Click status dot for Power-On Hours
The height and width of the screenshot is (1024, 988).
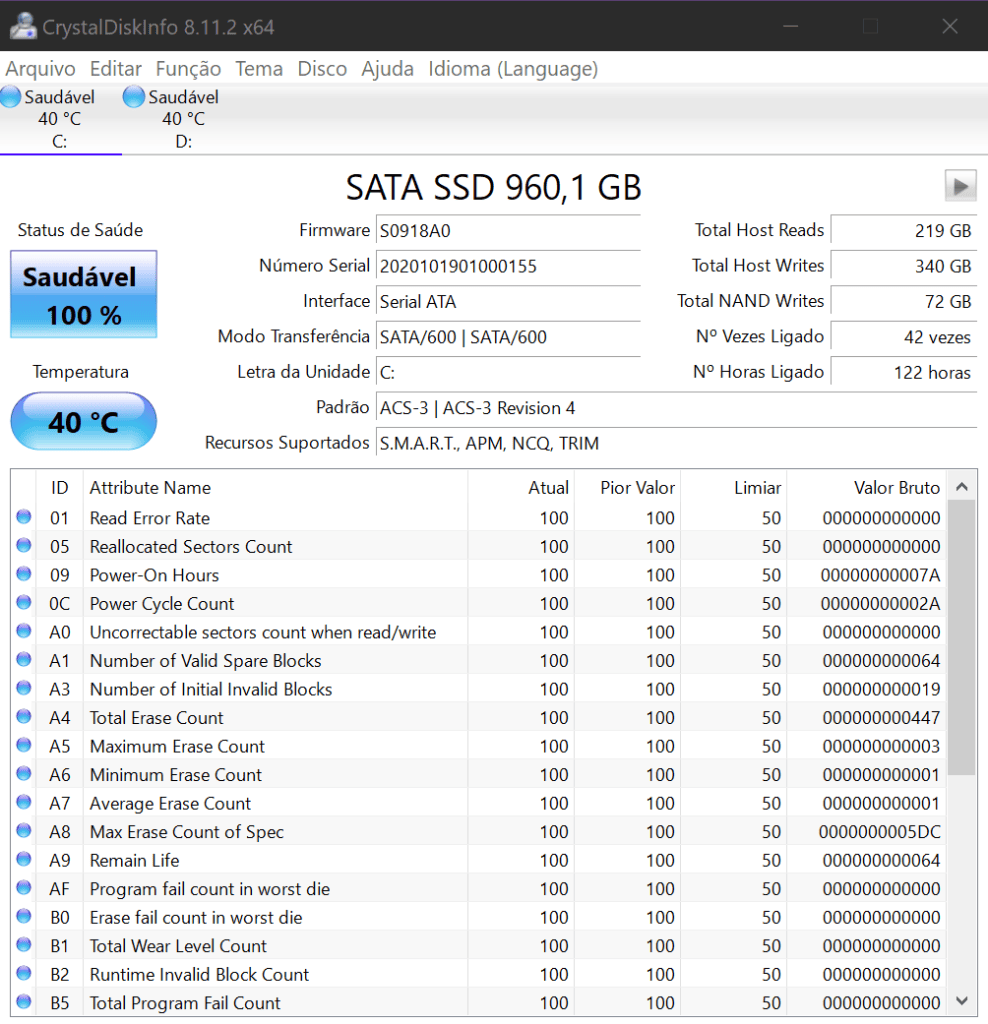click(24, 574)
